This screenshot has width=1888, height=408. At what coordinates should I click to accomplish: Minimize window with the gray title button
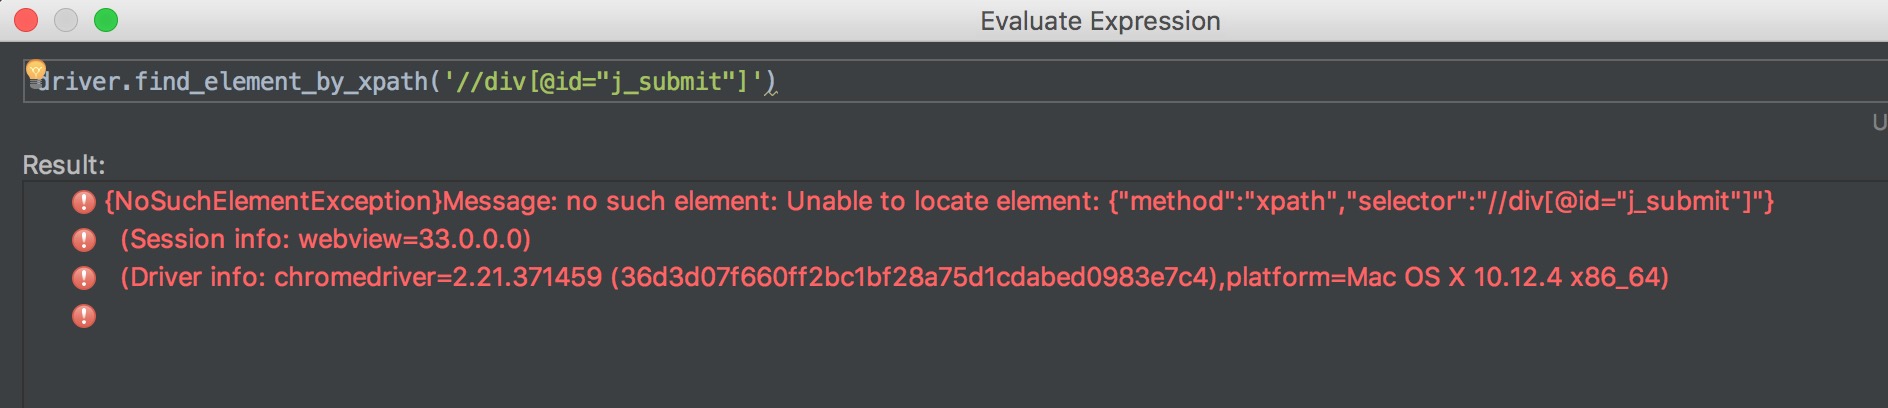[66, 20]
